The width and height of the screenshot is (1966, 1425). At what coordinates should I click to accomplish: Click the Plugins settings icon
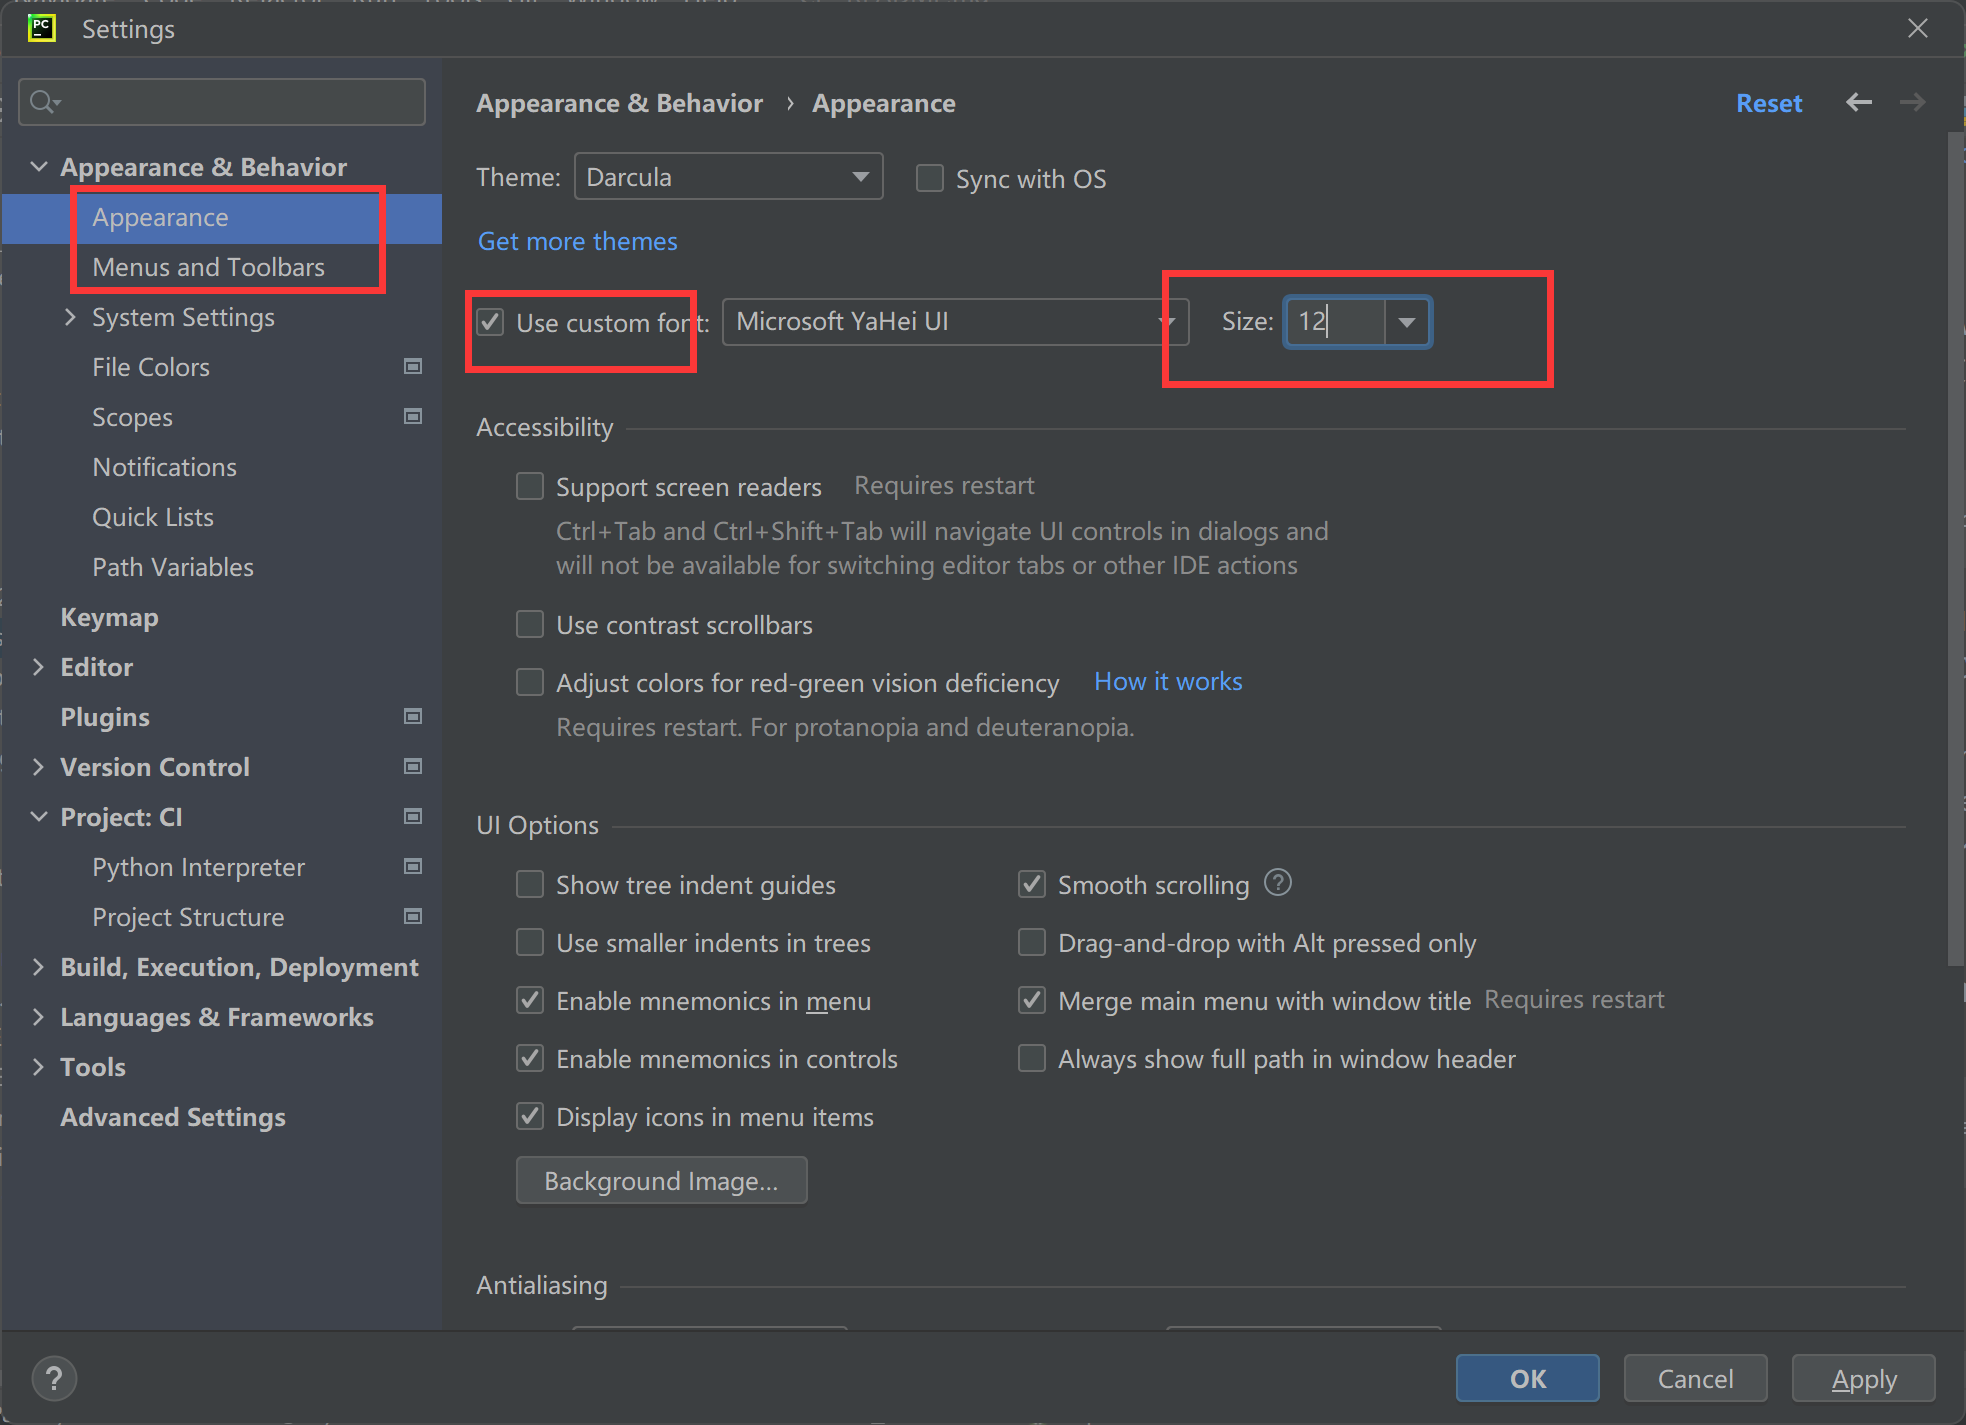point(414,716)
